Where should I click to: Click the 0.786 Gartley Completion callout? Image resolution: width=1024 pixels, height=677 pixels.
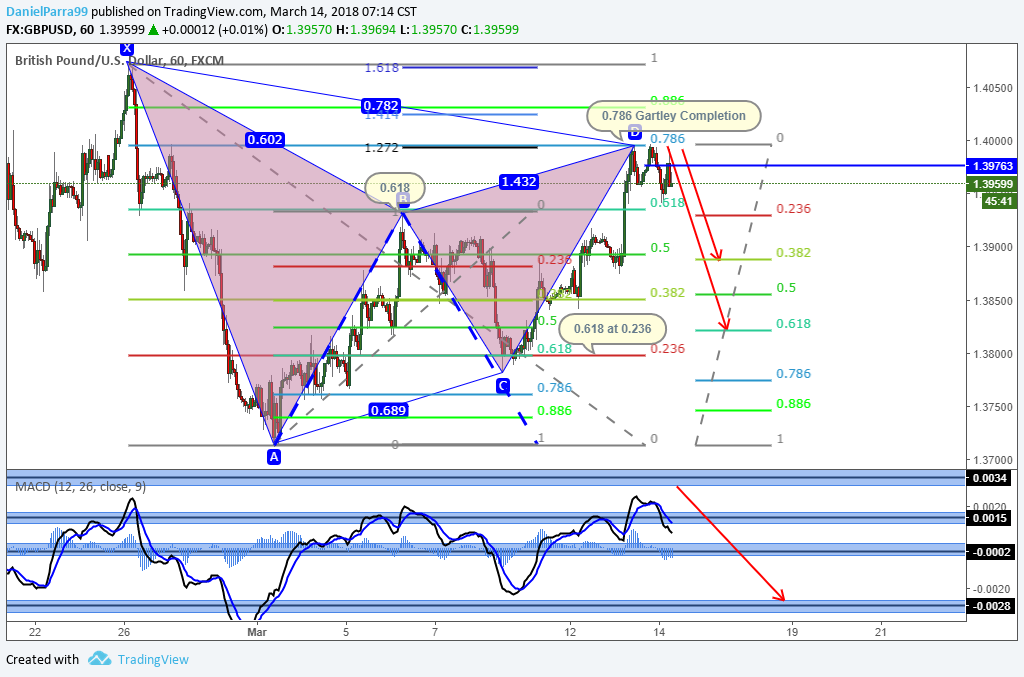[x=673, y=116]
